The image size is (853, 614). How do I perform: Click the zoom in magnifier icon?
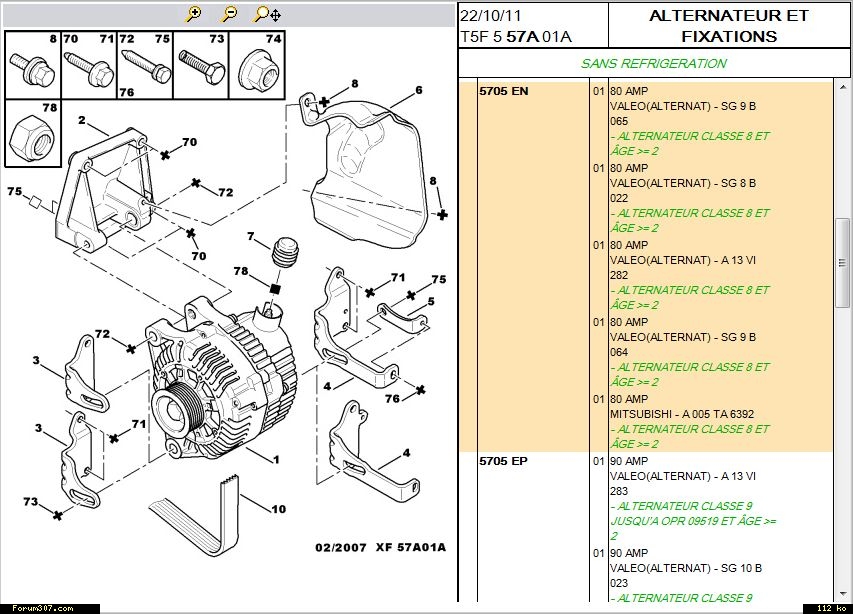[195, 14]
